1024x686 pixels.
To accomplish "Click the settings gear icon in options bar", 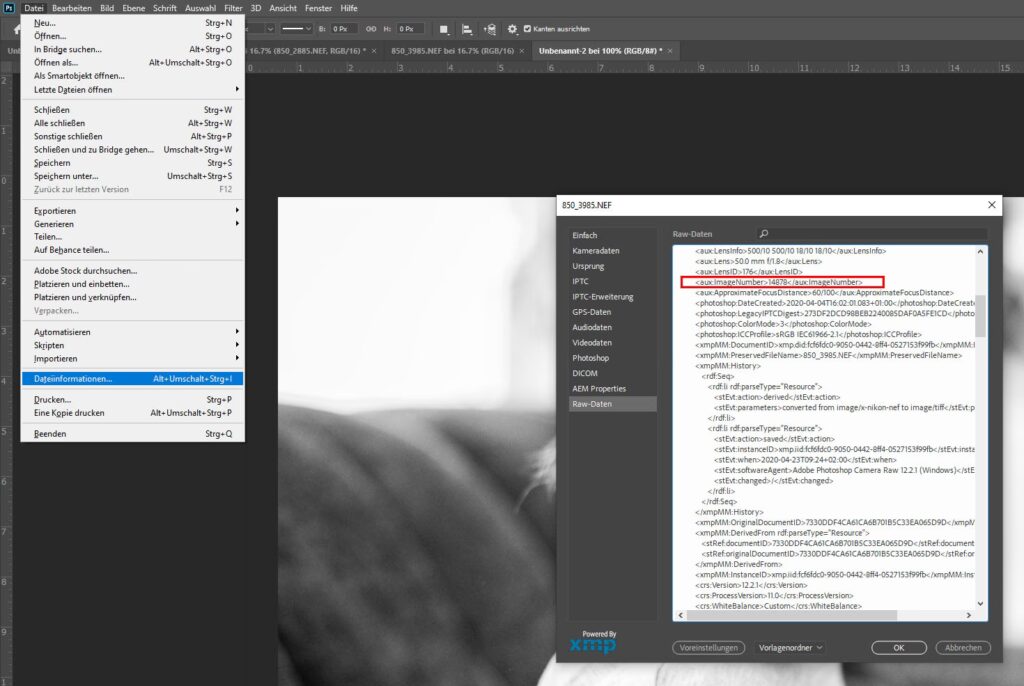I will pos(513,29).
